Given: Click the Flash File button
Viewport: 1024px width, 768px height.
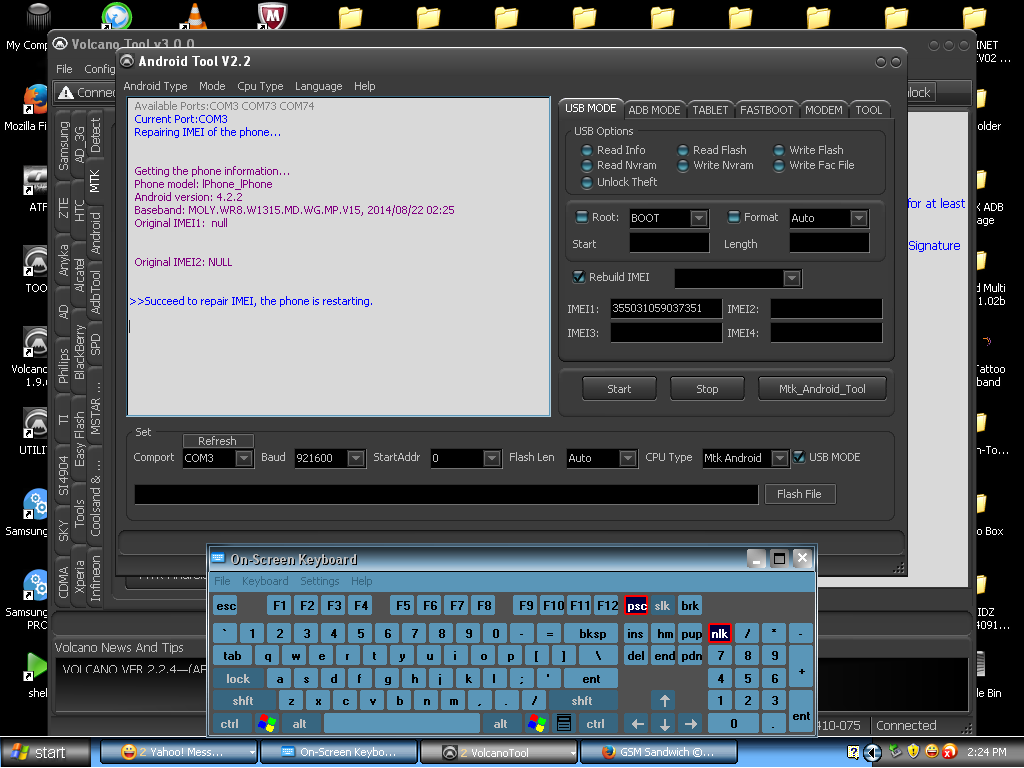Looking at the screenshot, I should click(x=799, y=494).
